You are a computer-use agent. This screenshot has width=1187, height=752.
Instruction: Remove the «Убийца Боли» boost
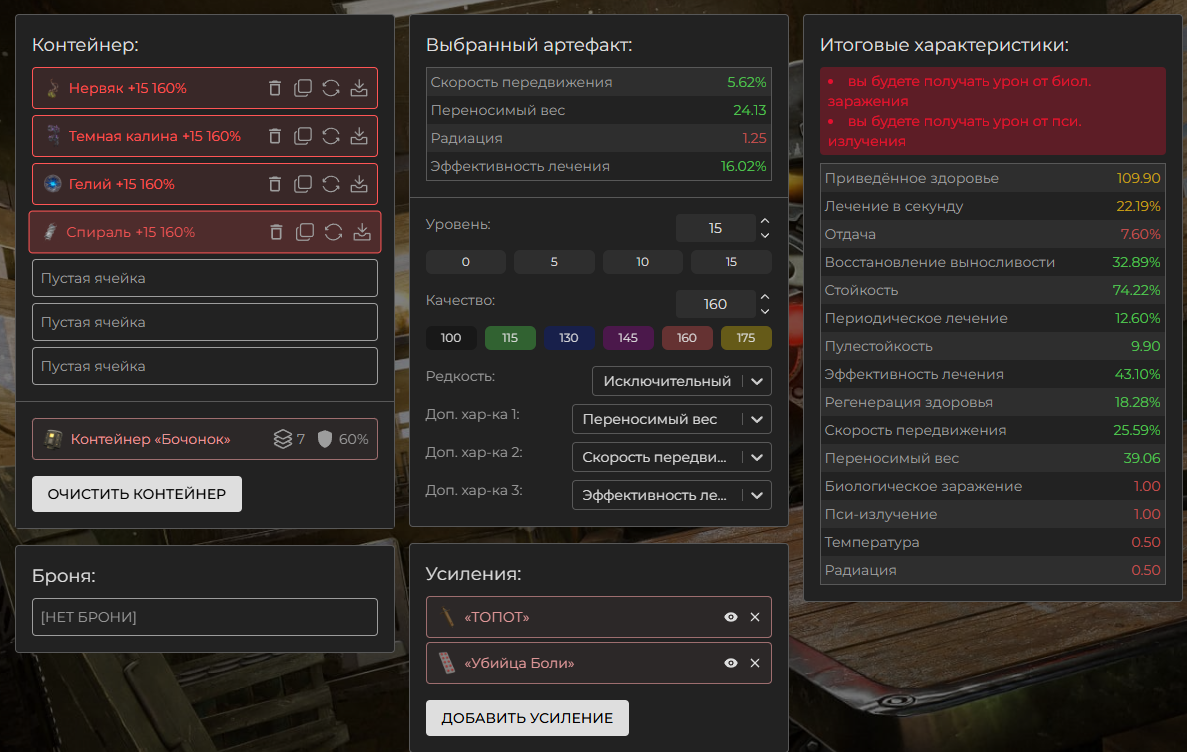[755, 663]
